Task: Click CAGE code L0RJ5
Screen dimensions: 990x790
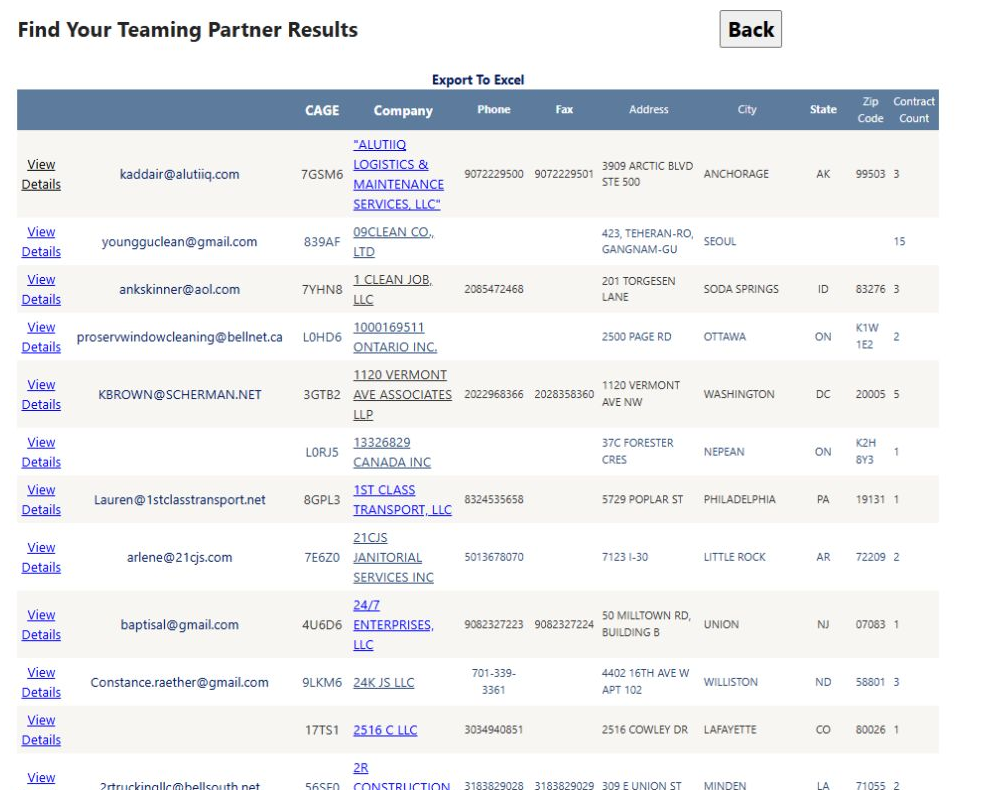Action: (x=322, y=452)
